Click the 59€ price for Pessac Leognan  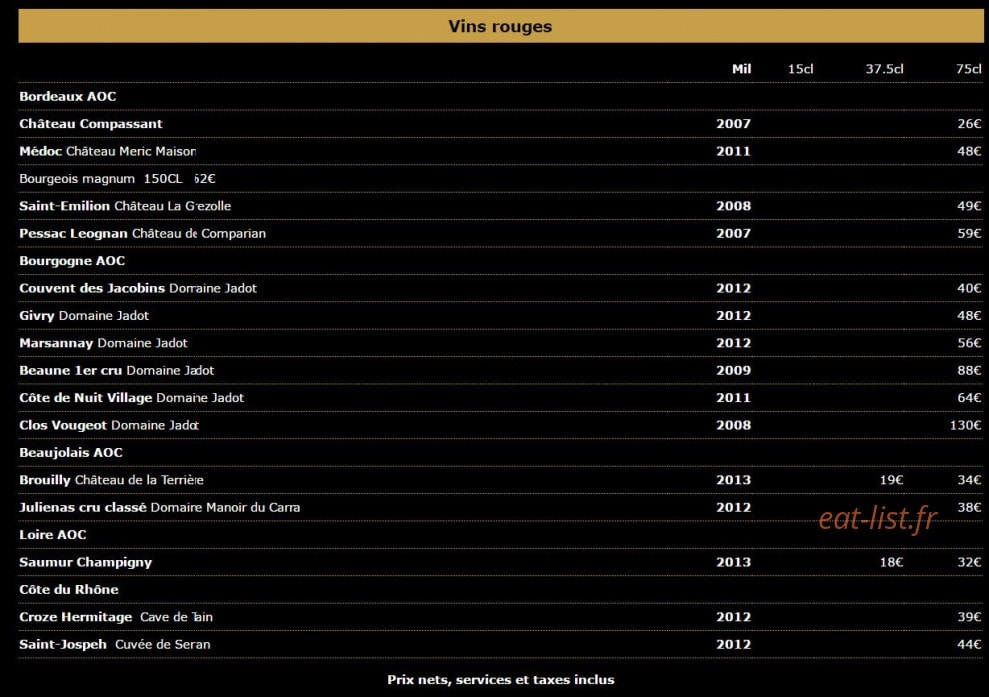pyautogui.click(x=969, y=233)
